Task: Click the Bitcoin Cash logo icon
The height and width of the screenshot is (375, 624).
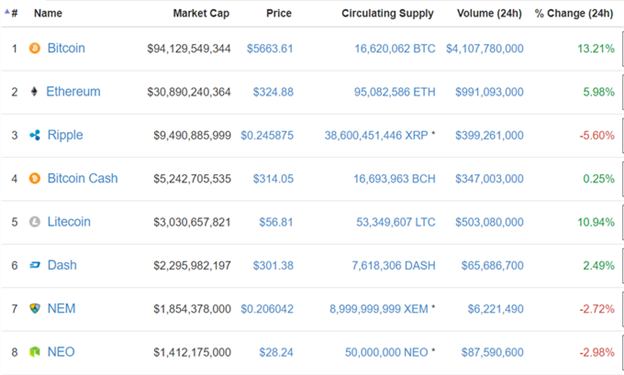Action: [x=35, y=178]
